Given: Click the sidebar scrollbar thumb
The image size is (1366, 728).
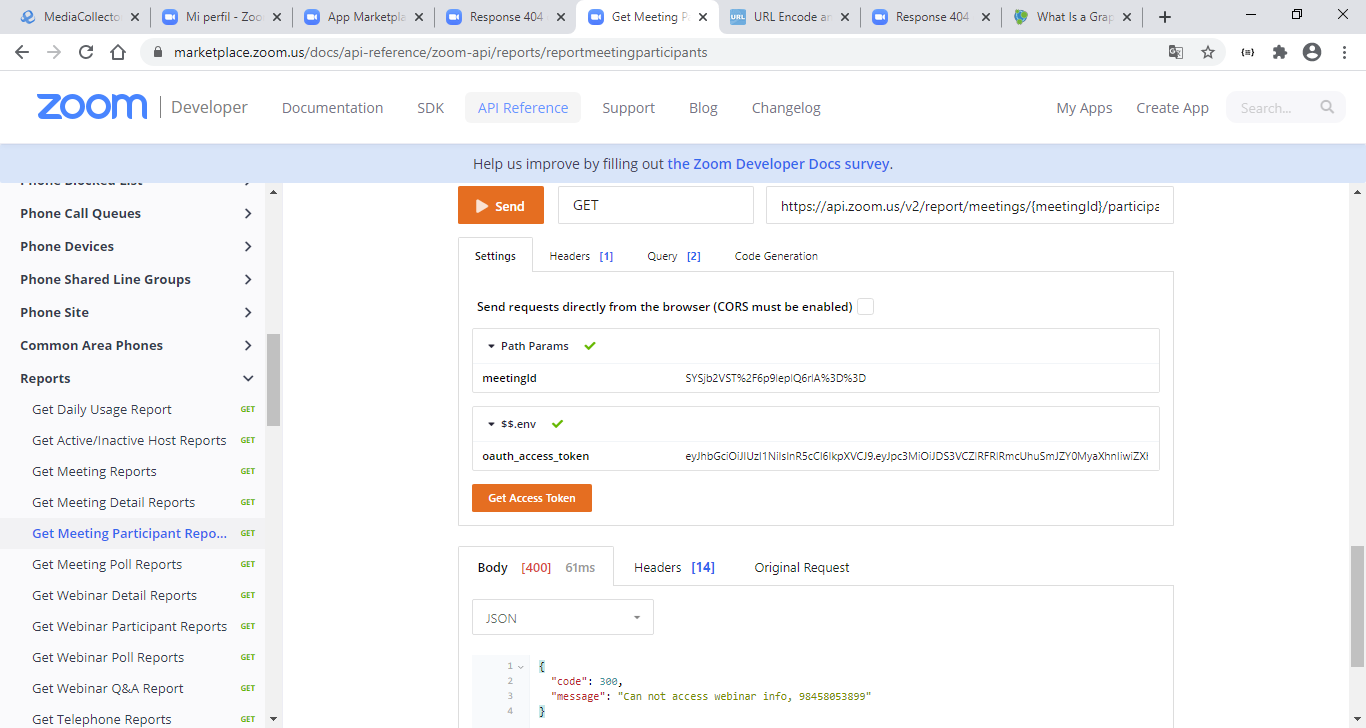Looking at the screenshot, I should (273, 380).
